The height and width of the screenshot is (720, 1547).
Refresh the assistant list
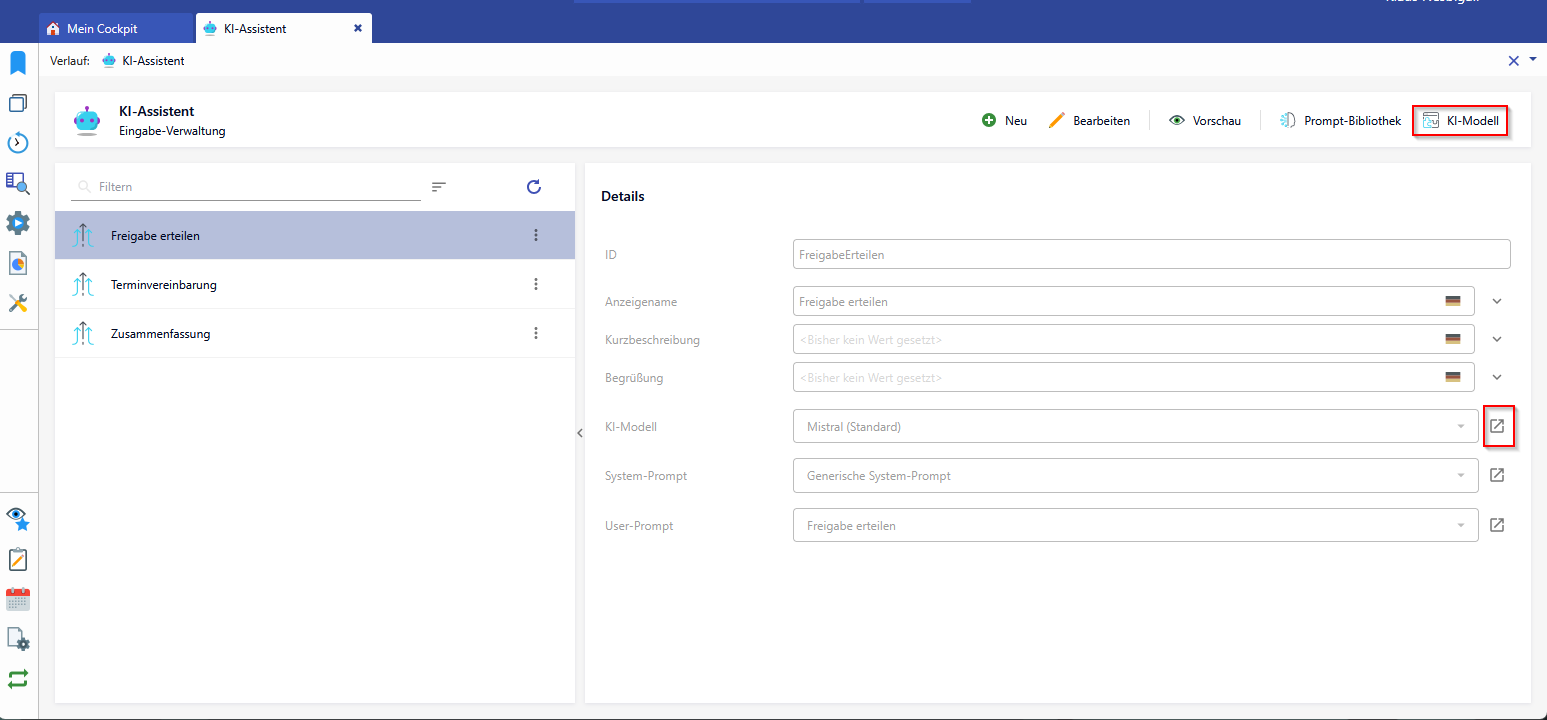[534, 187]
